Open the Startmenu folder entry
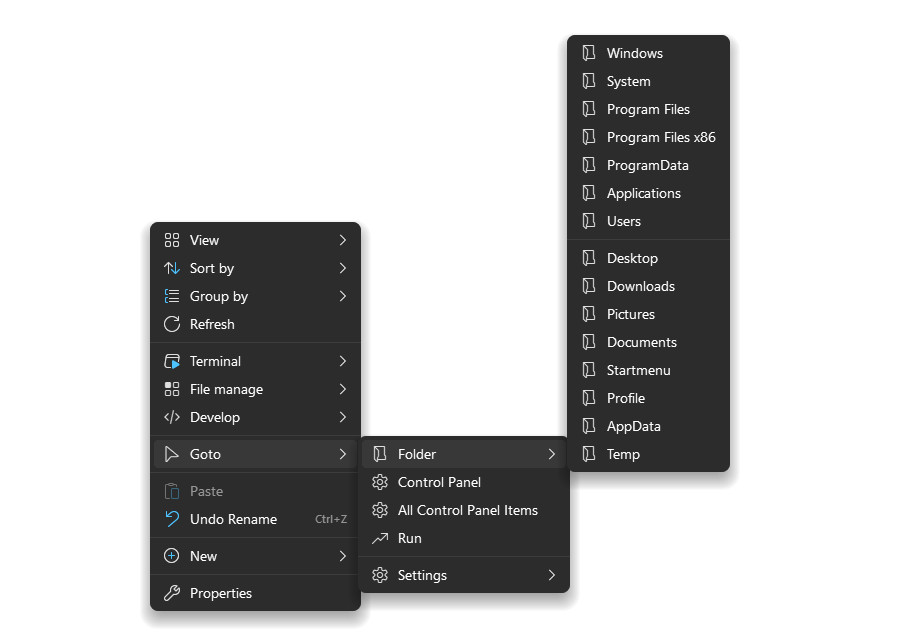900x640 pixels. coord(638,370)
